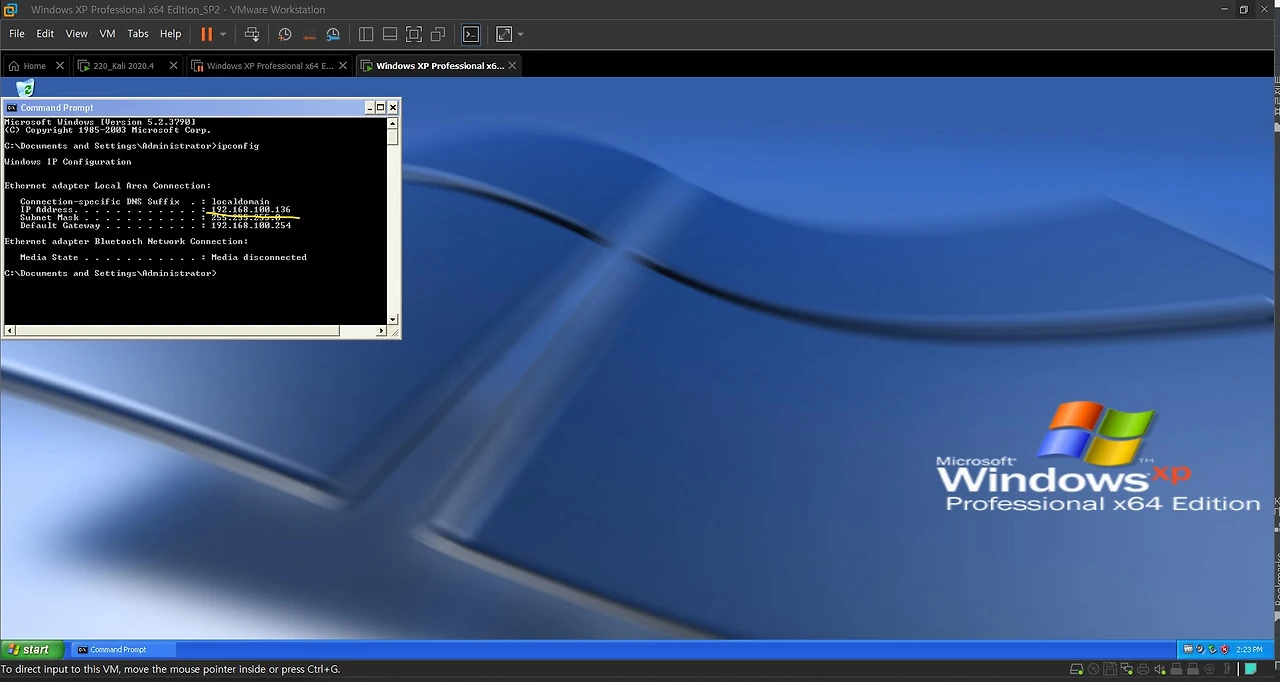Switch to Unity mode icon
The image size is (1280, 682).
(x=438, y=34)
